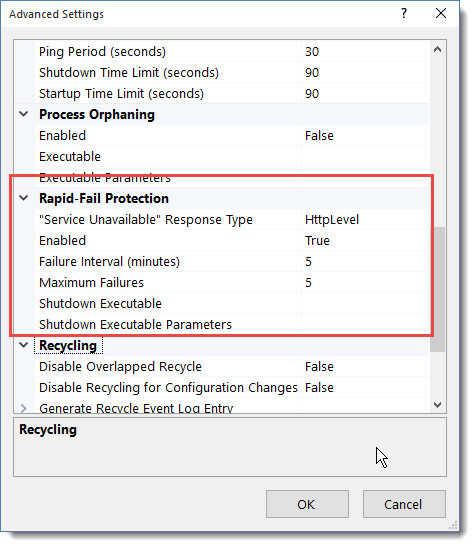Select the Ping Period value 30
The height and width of the screenshot is (547, 475).
(x=365, y=52)
